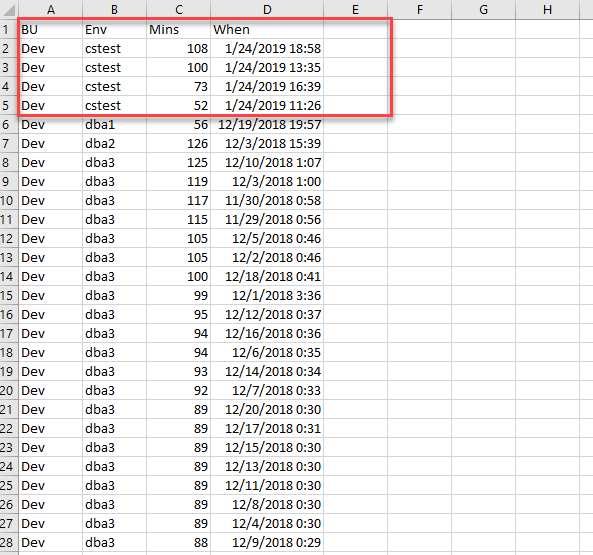Click the Mins value 126
Image resolution: width=593 pixels, height=555 pixels.
[179, 144]
